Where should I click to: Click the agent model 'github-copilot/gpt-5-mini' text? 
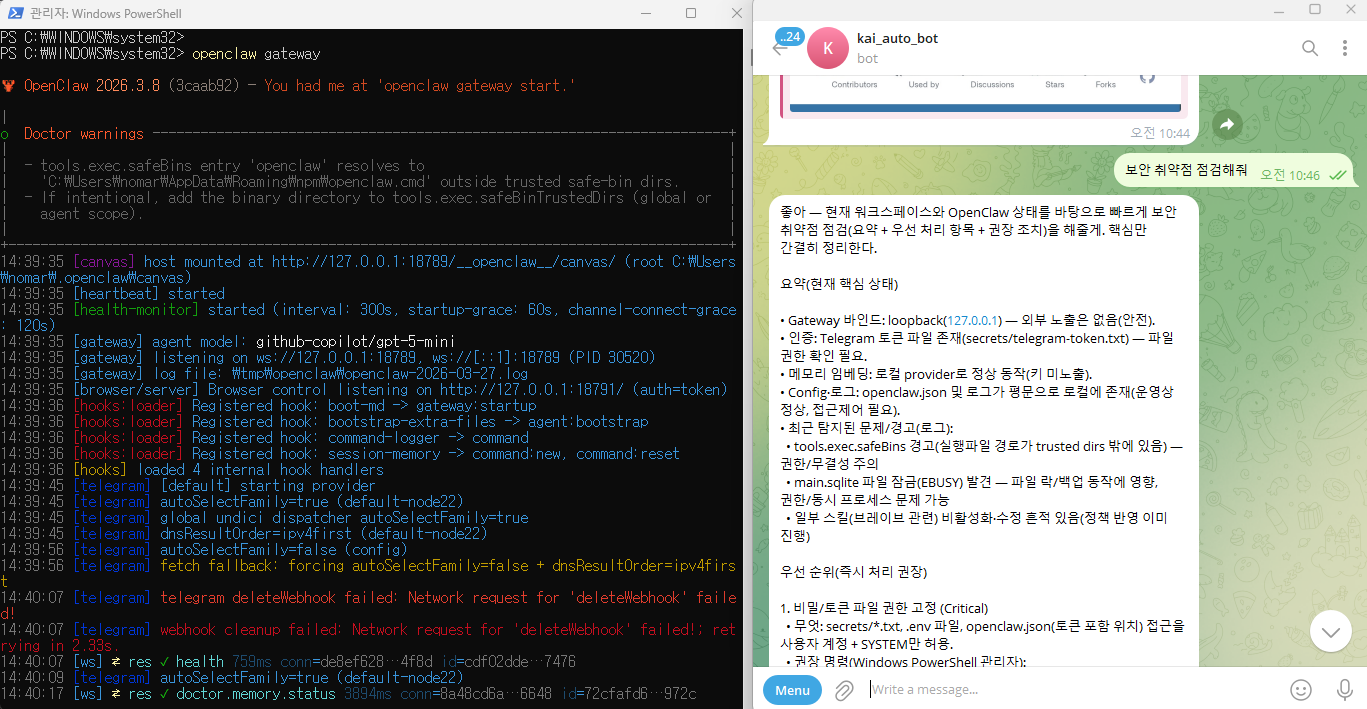[355, 341]
